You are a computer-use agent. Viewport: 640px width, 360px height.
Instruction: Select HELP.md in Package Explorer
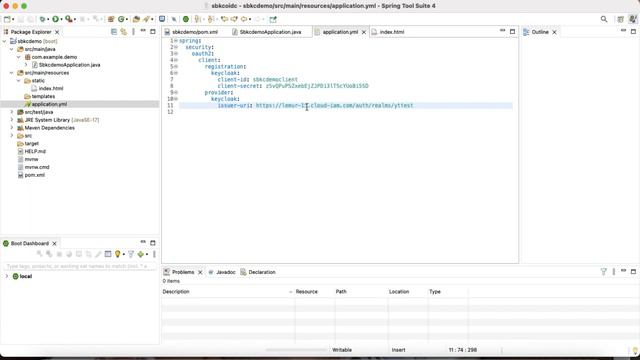(x=35, y=151)
